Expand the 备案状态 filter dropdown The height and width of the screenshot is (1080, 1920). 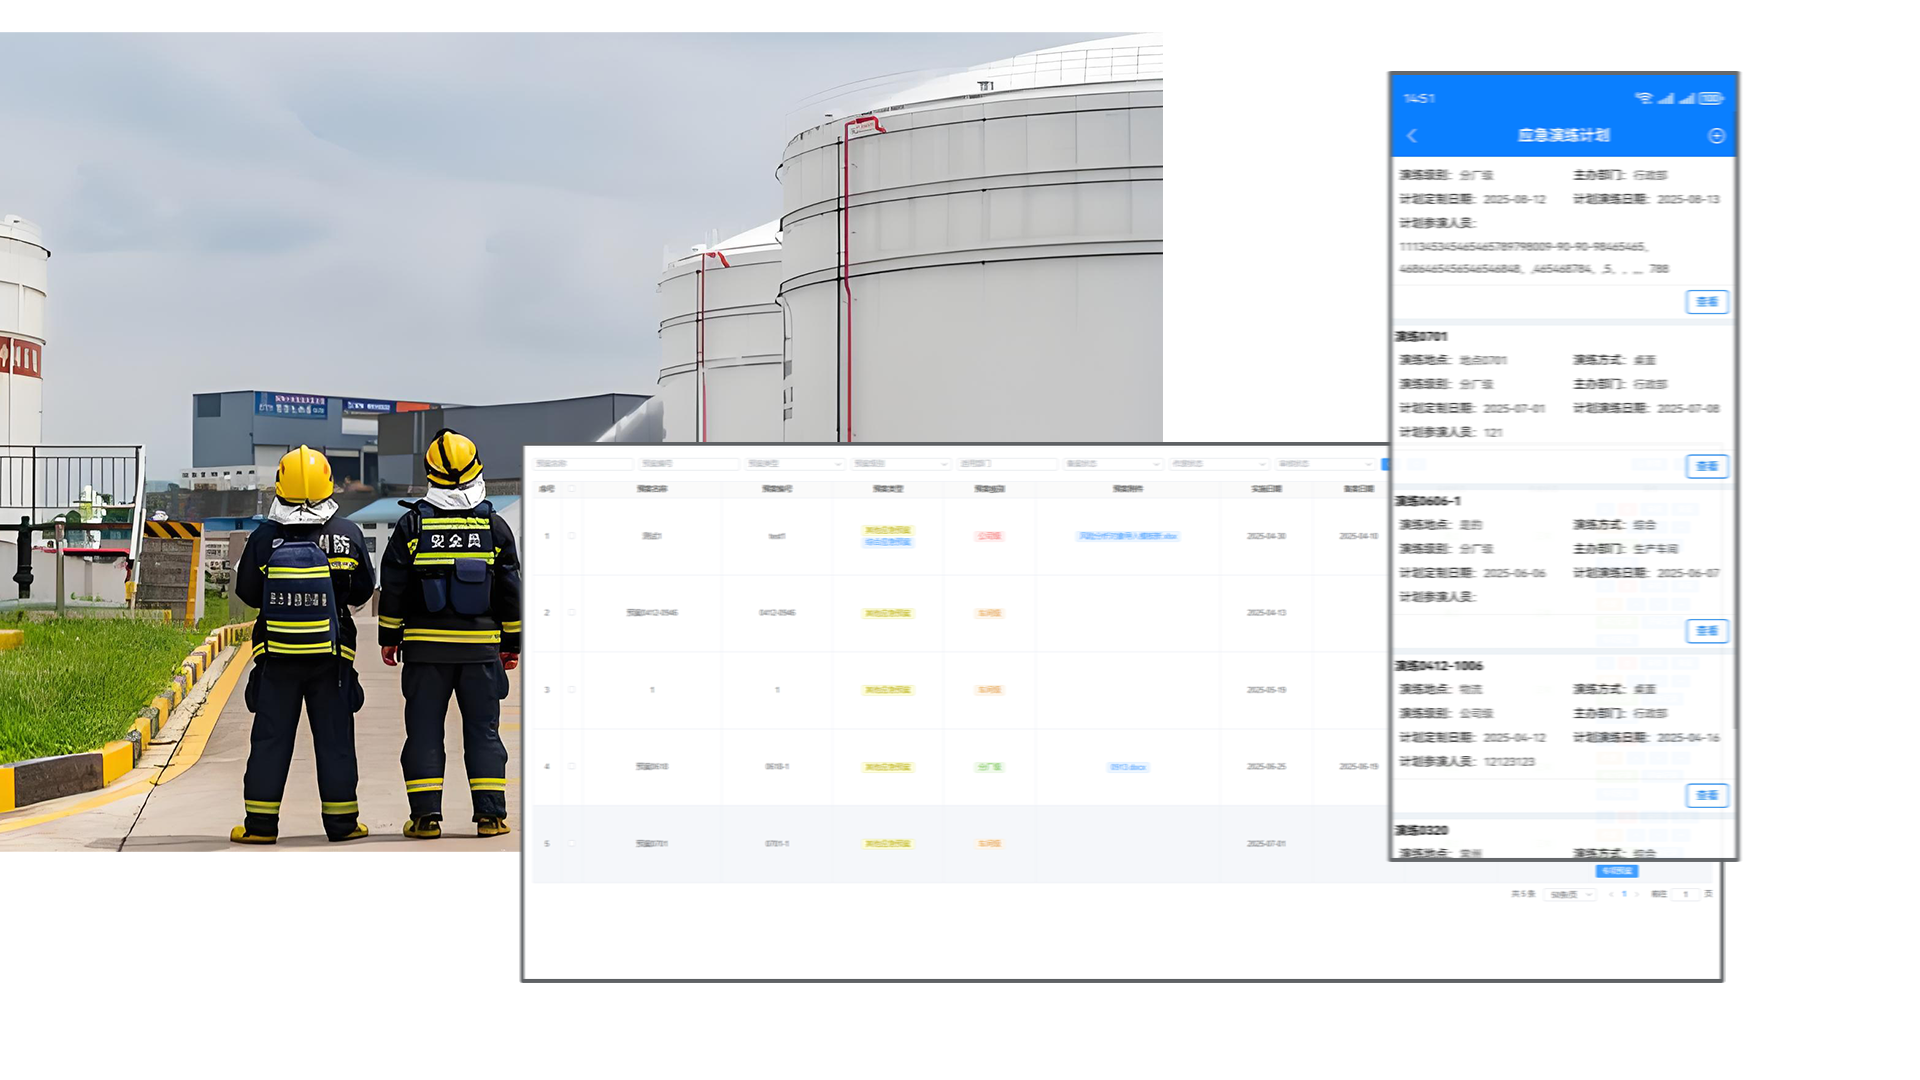[1113, 464]
